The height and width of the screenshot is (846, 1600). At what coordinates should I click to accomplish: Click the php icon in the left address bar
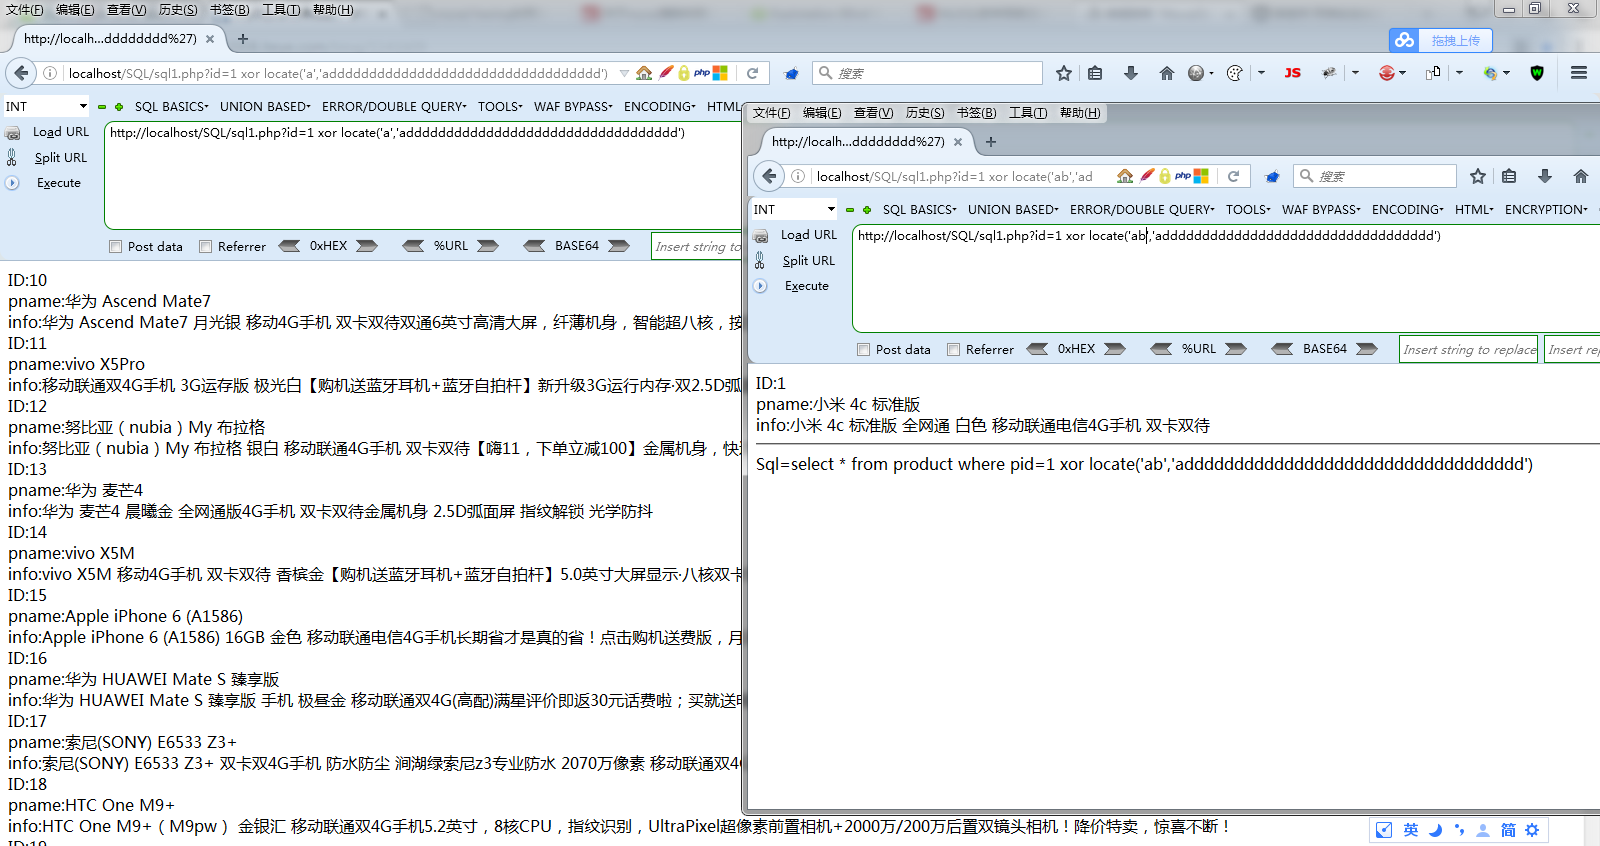(702, 73)
